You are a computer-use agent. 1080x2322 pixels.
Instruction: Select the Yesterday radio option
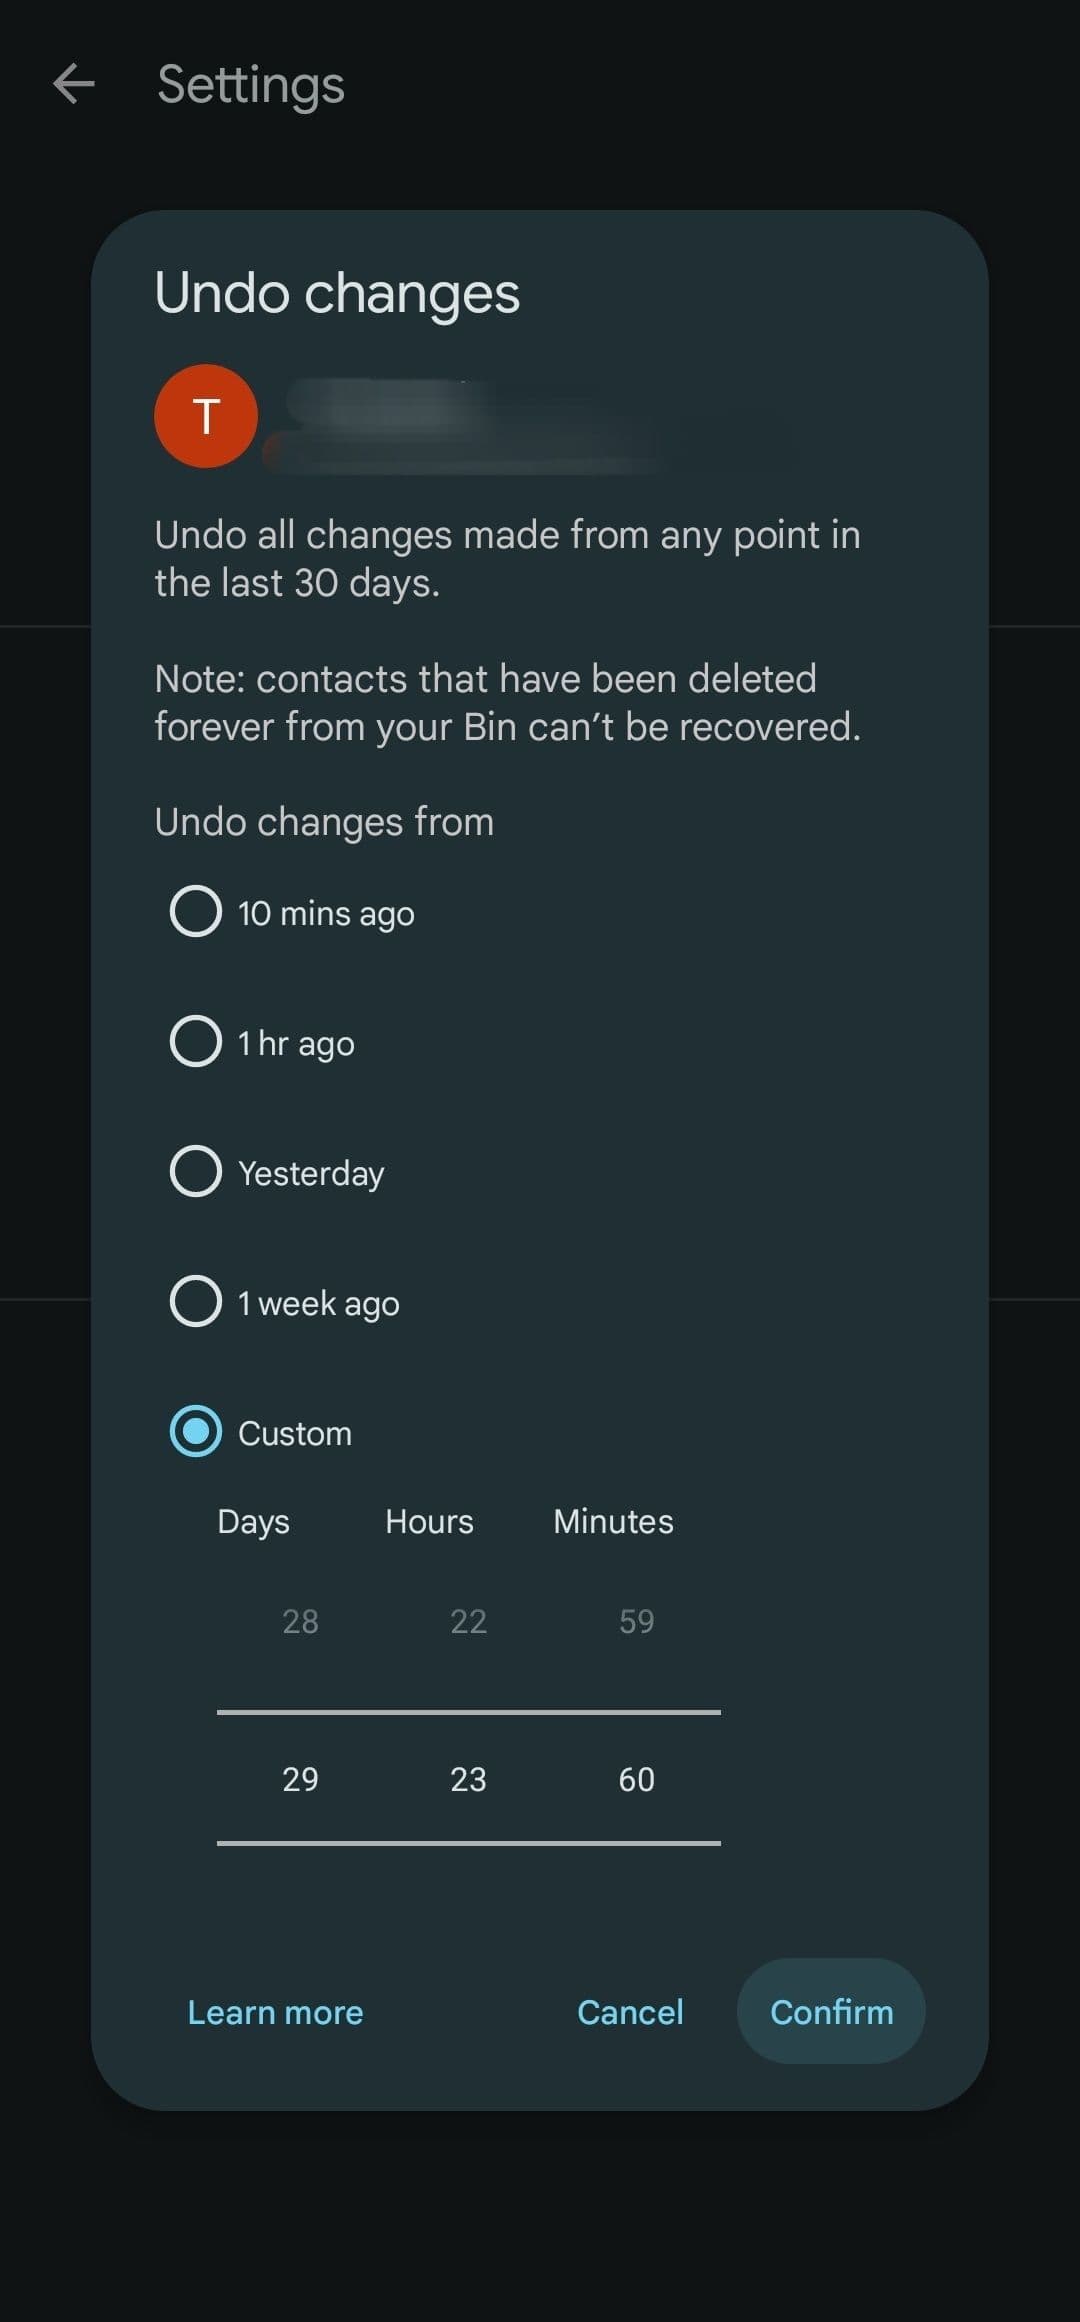click(196, 1171)
